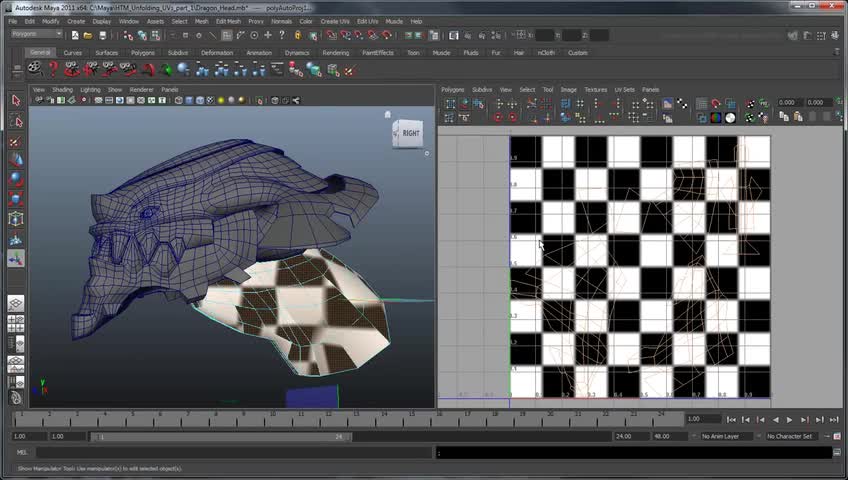Viewport: 848px width, 480px height.
Task: Open UV editor Image menu
Action: (568, 90)
